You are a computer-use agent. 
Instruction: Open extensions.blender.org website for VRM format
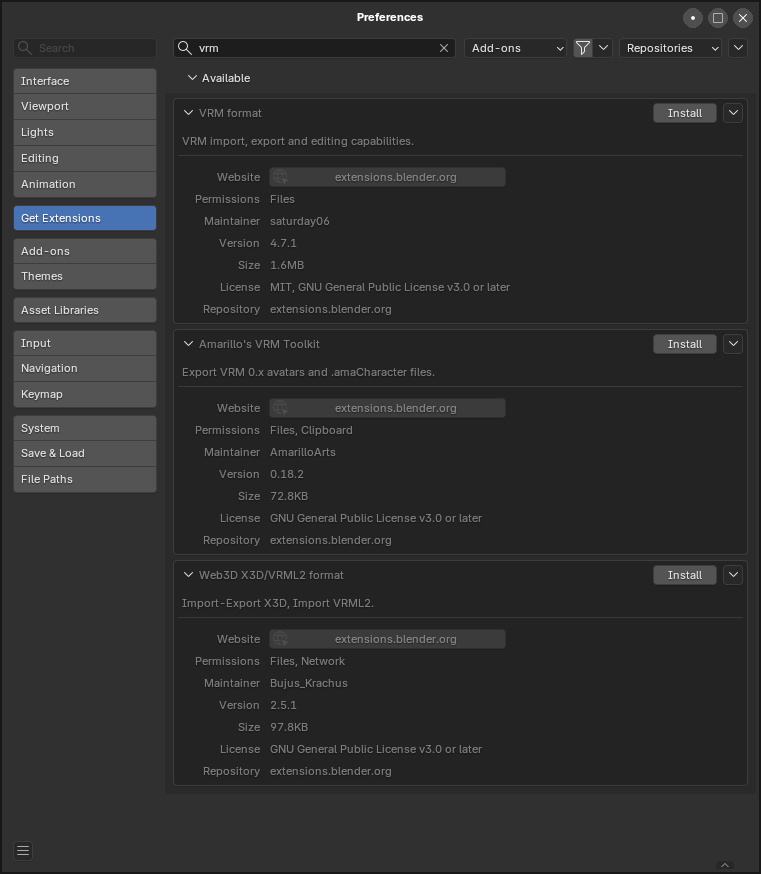click(x=387, y=177)
